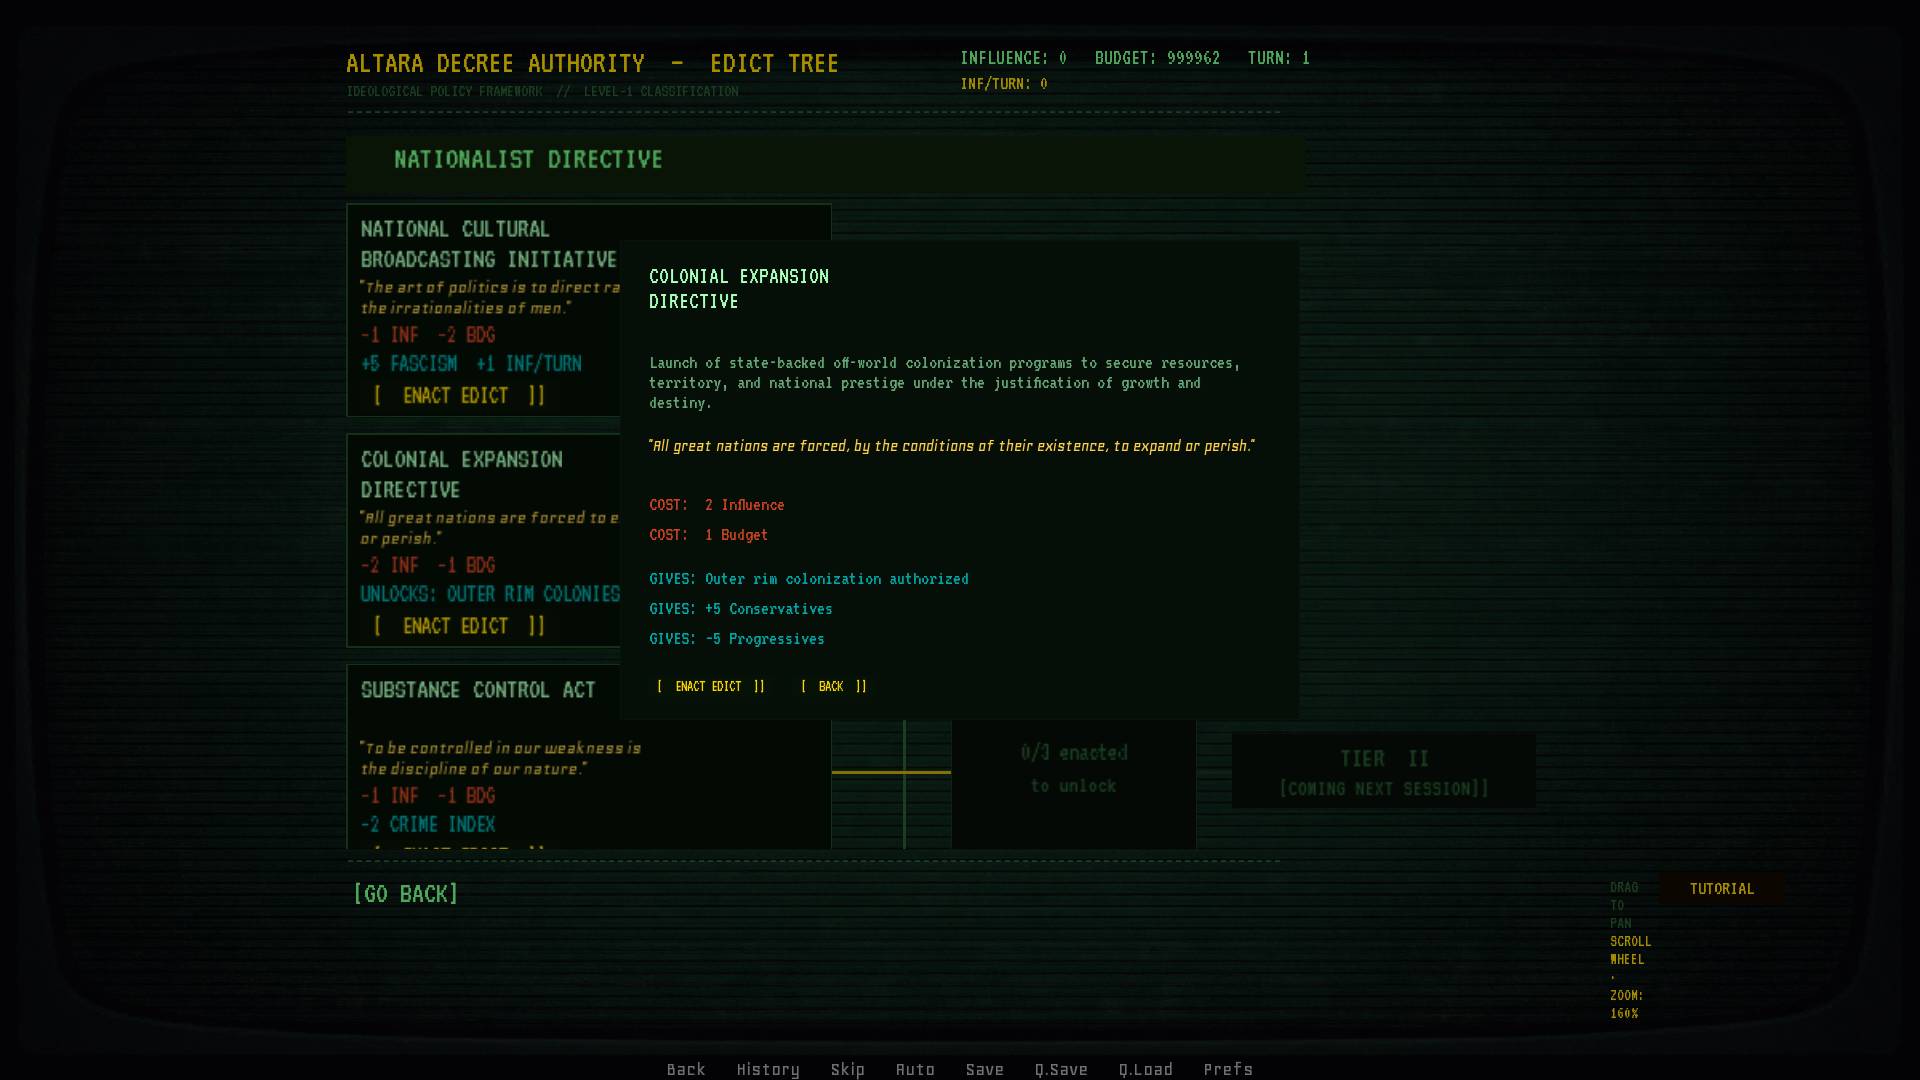Click GIVES: -5 Progressives line

click(737, 639)
